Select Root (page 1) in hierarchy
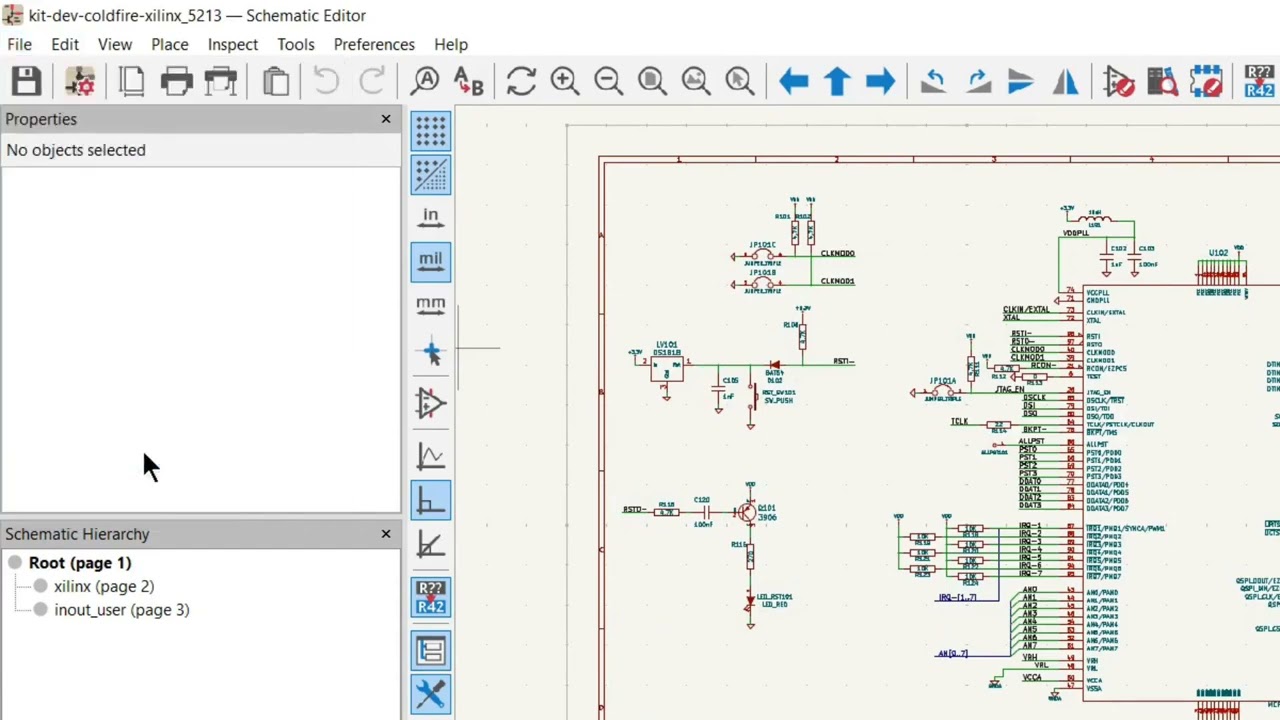Image resolution: width=1280 pixels, height=720 pixels. tap(80, 563)
